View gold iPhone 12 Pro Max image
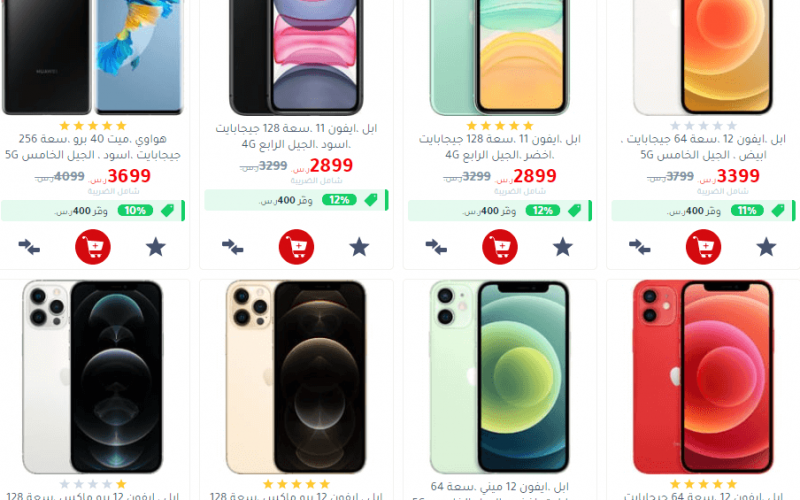The image size is (800, 500). (296, 377)
